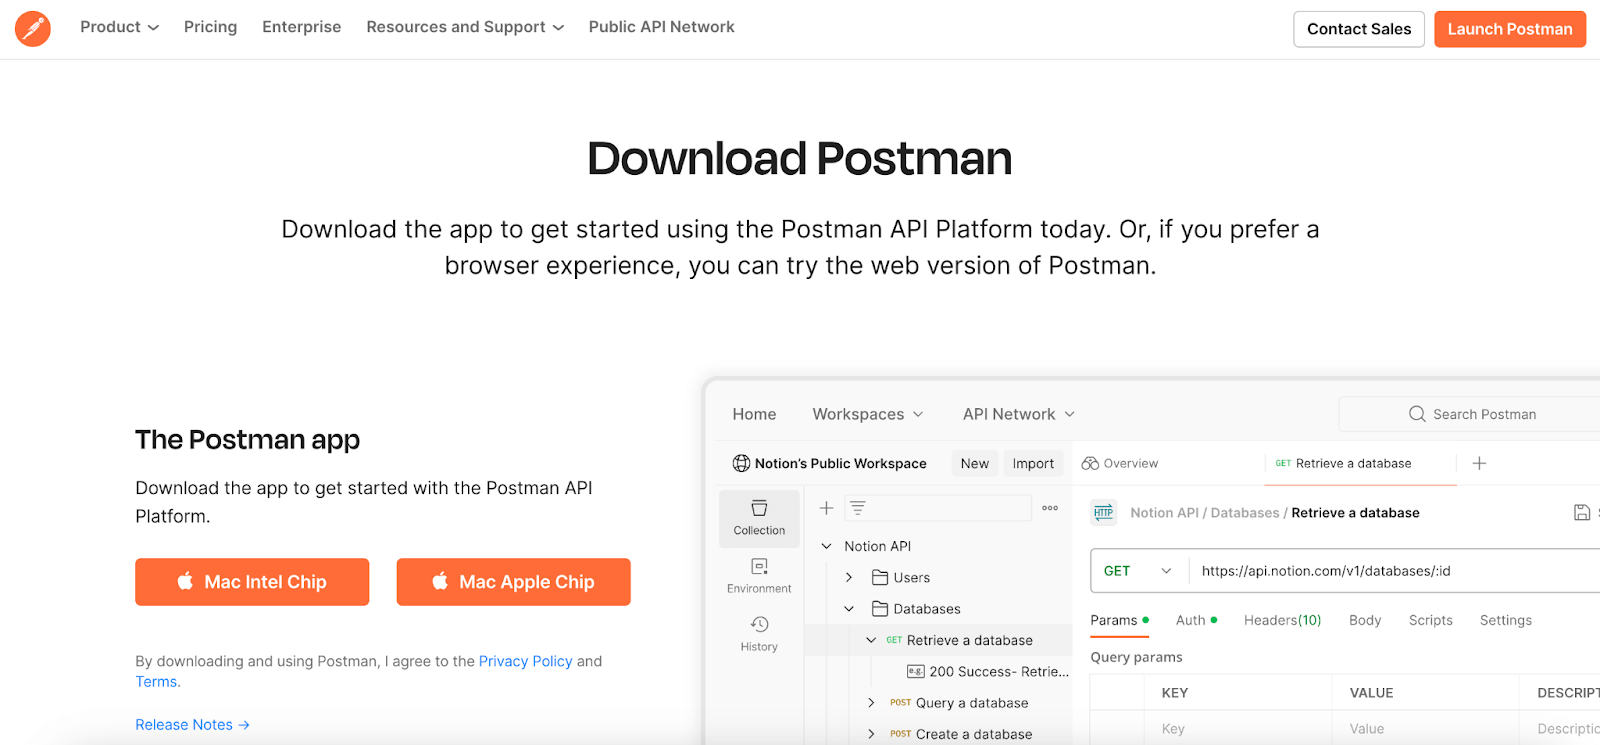Image resolution: width=1600 pixels, height=745 pixels.
Task: Click the Overview tab icon
Action: [1090, 463]
